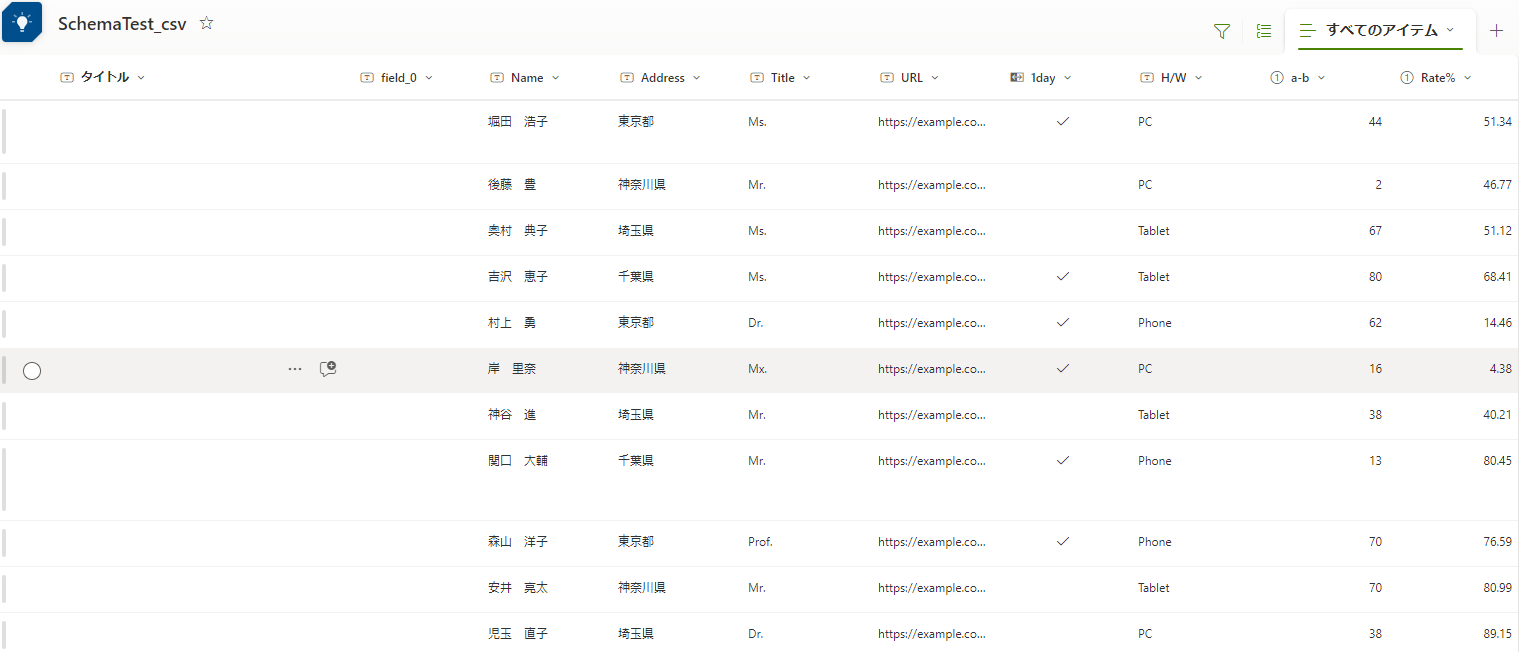The image size is (1519, 652).
Task: Select the 岸 里奈 row radio circle
Action: (32, 370)
